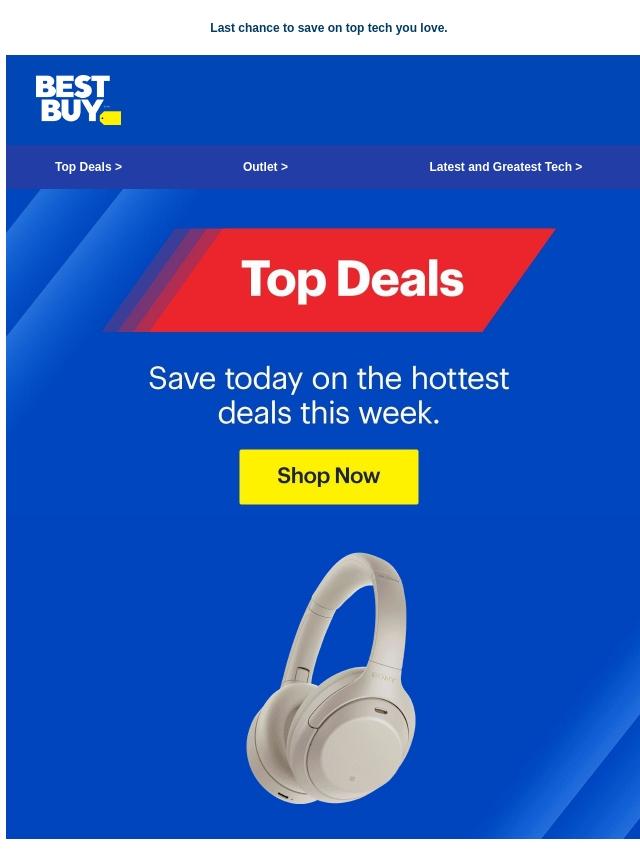The image size is (640, 854).
Task: Click the oval microphone slot on ear cup
Action: pyautogui.click(x=381, y=711)
